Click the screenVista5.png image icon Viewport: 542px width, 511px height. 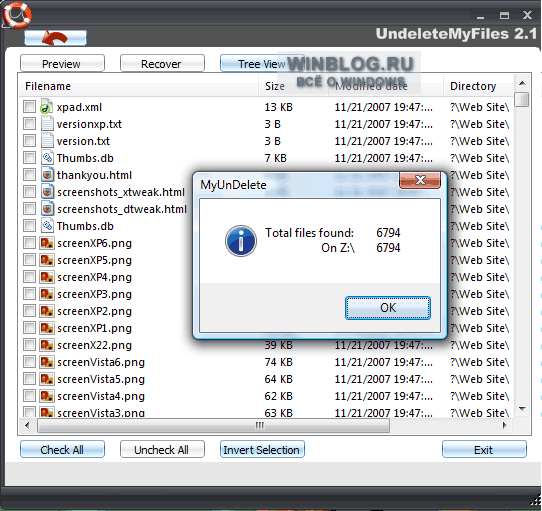click(47, 379)
